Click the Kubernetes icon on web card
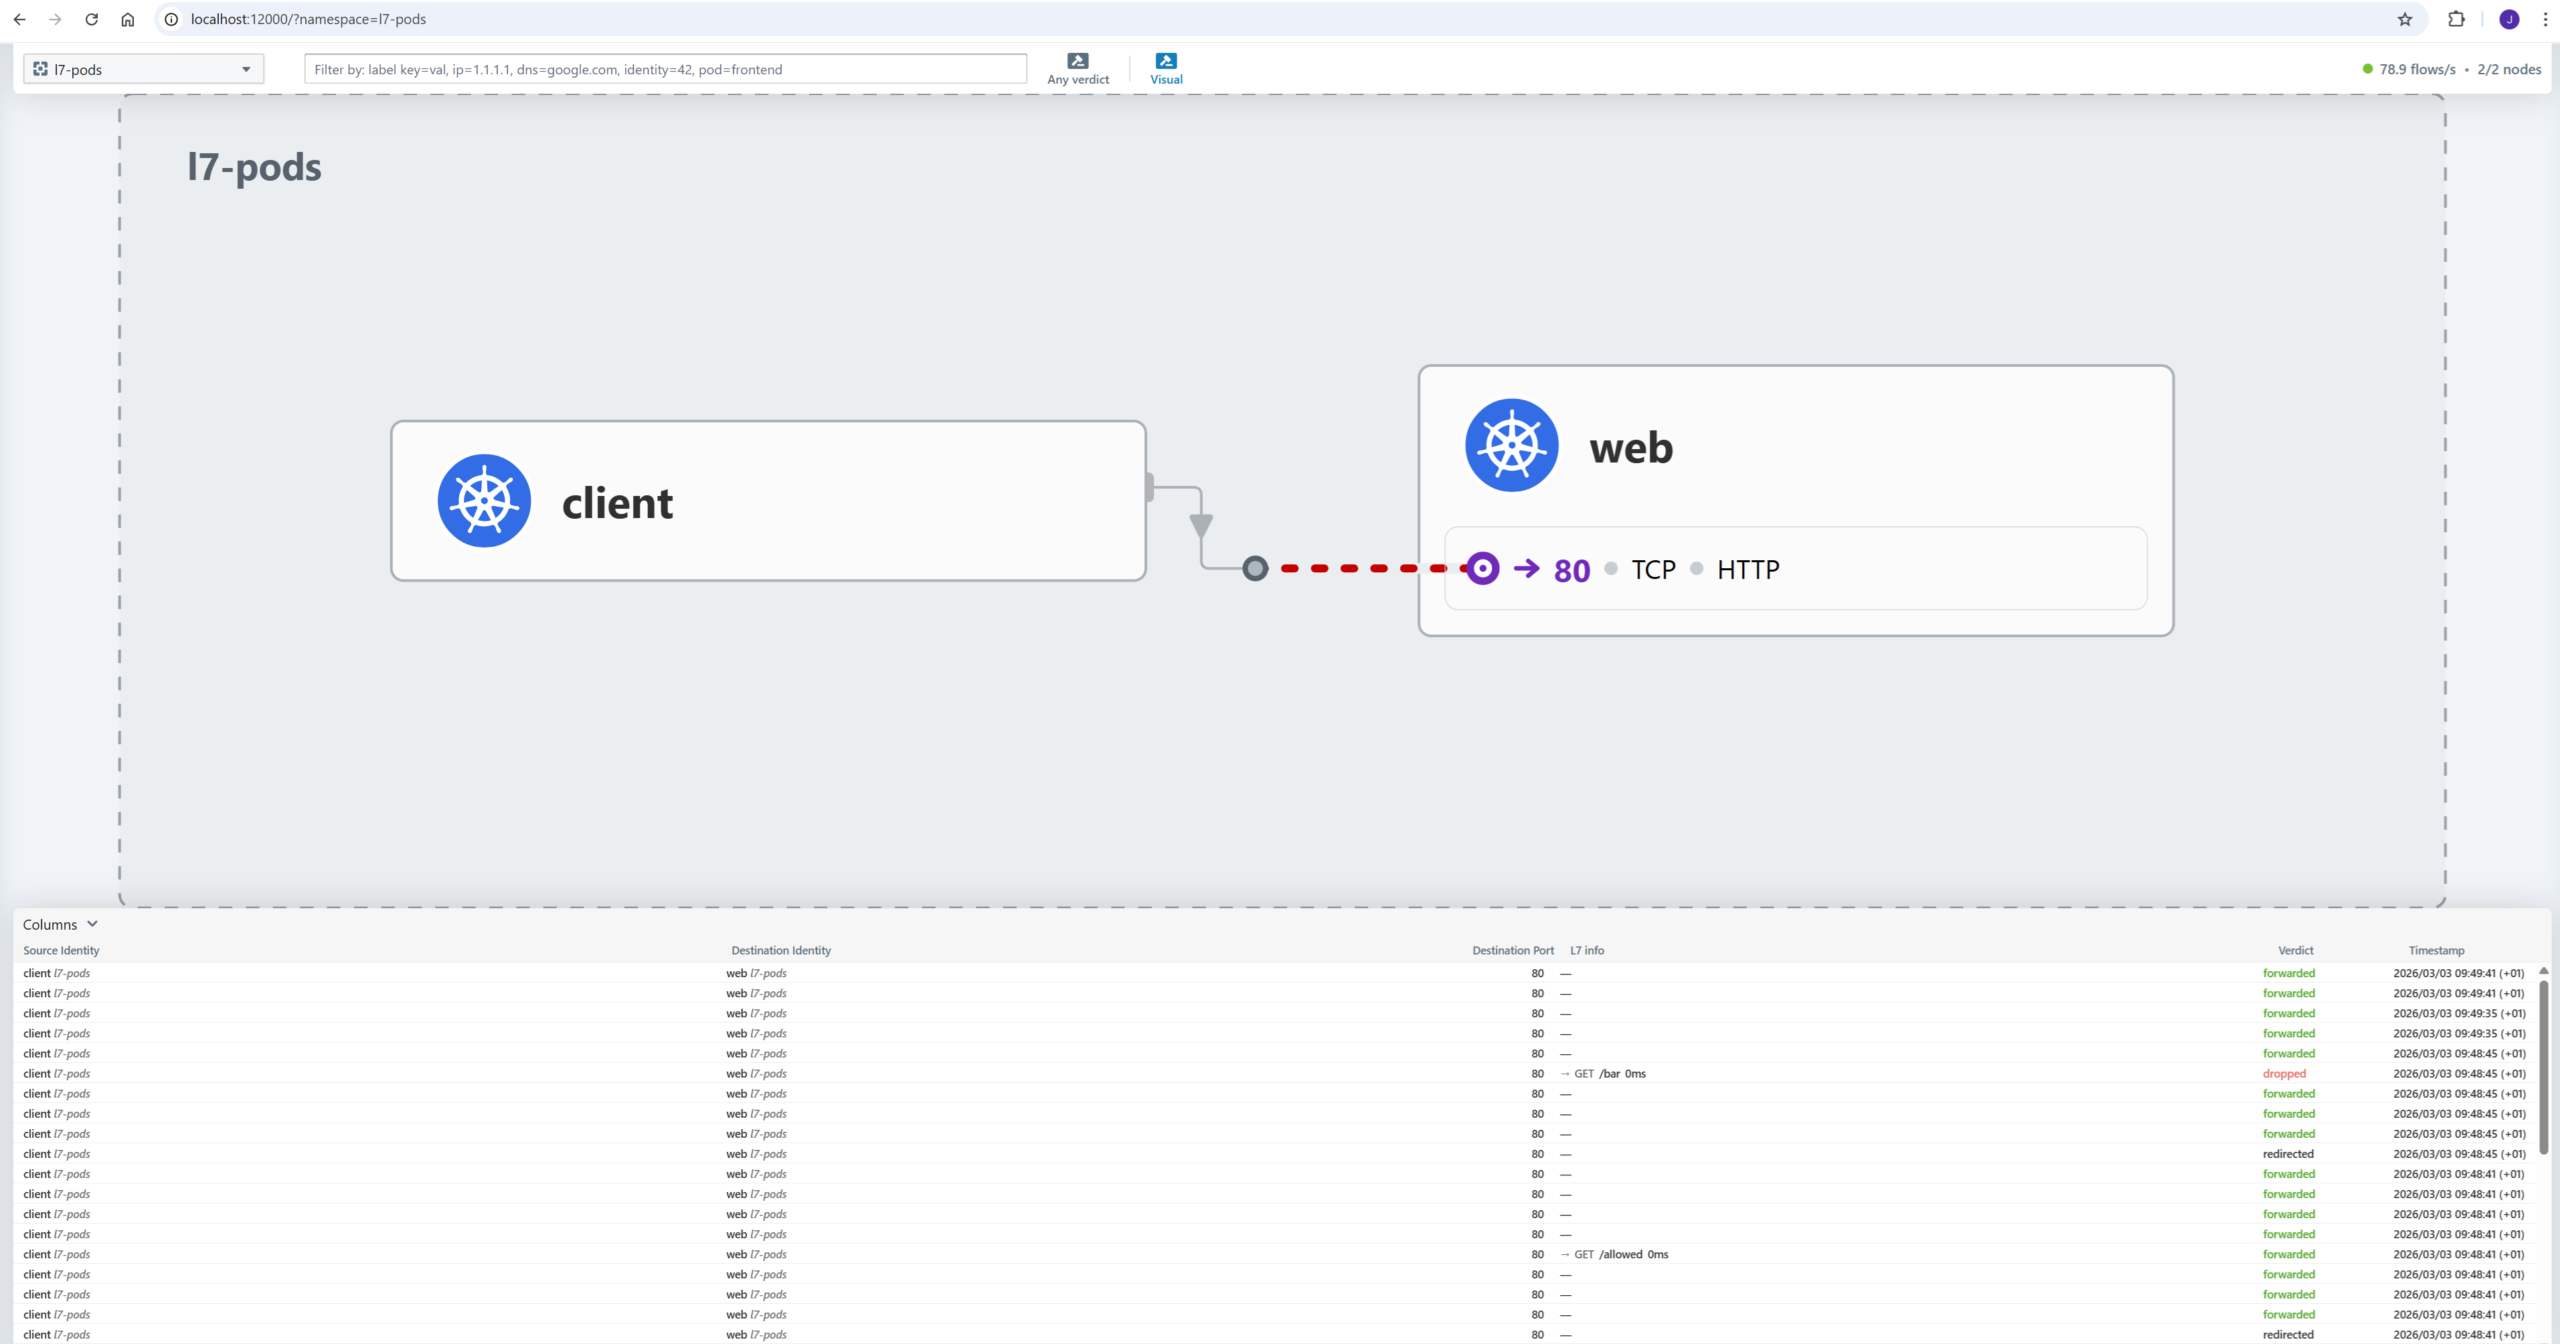 [x=1511, y=445]
